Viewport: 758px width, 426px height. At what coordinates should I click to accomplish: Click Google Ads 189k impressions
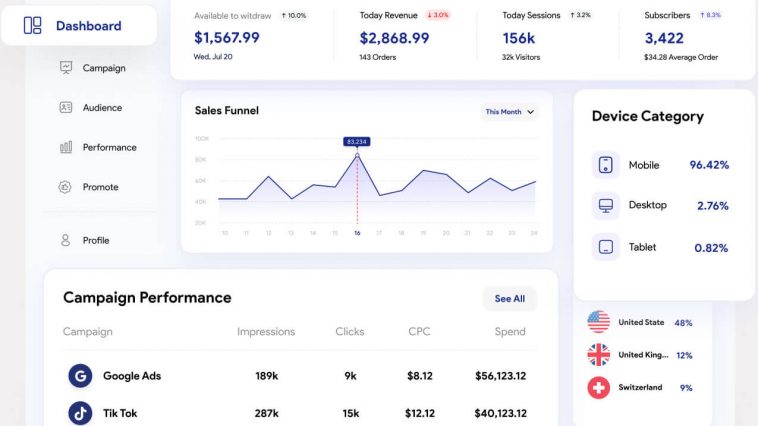point(266,376)
